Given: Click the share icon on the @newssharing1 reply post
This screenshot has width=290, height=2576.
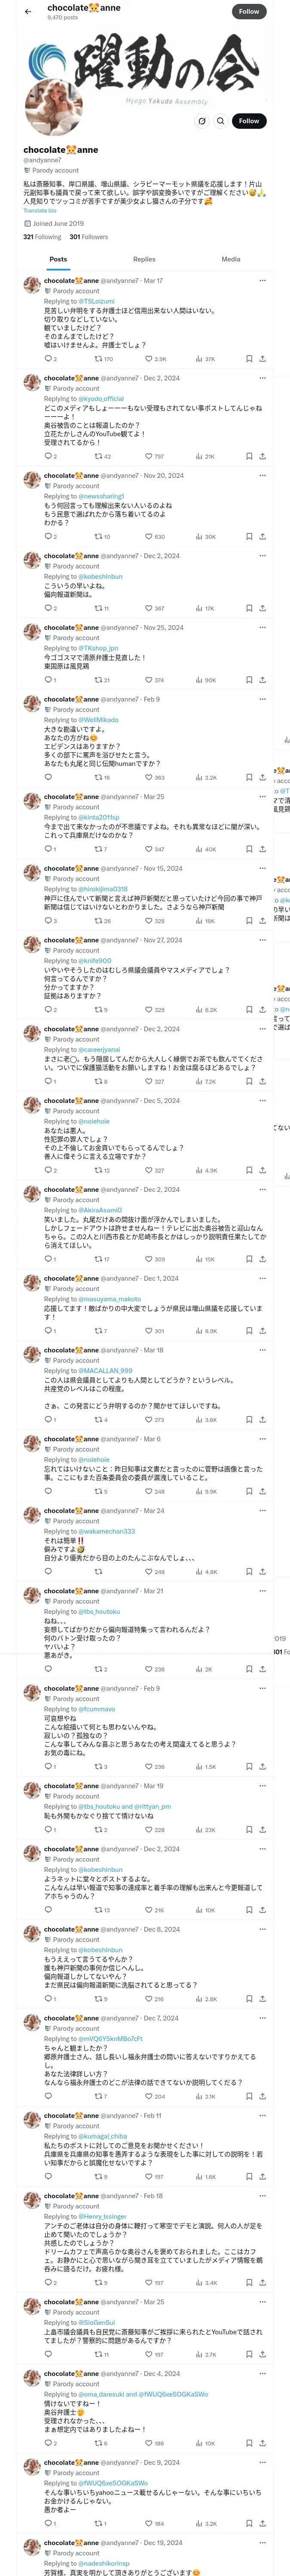Looking at the screenshot, I should 262,536.
